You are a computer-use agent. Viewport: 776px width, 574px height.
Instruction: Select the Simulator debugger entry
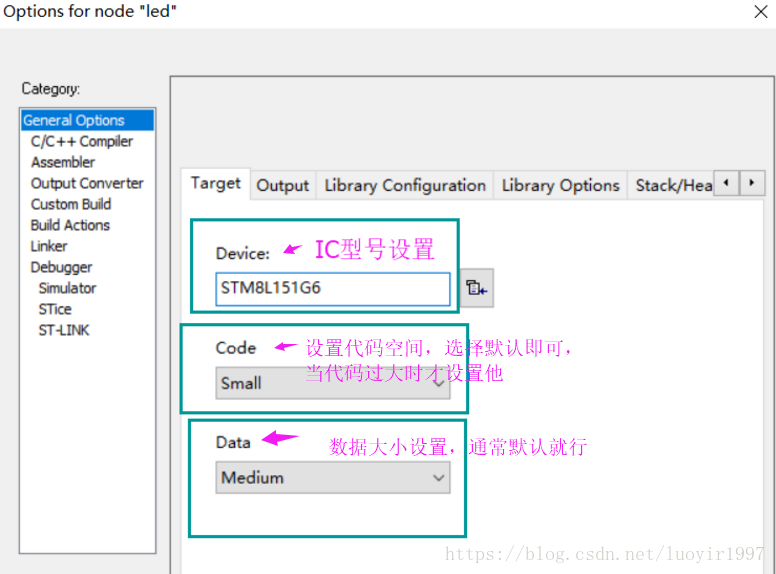point(67,288)
